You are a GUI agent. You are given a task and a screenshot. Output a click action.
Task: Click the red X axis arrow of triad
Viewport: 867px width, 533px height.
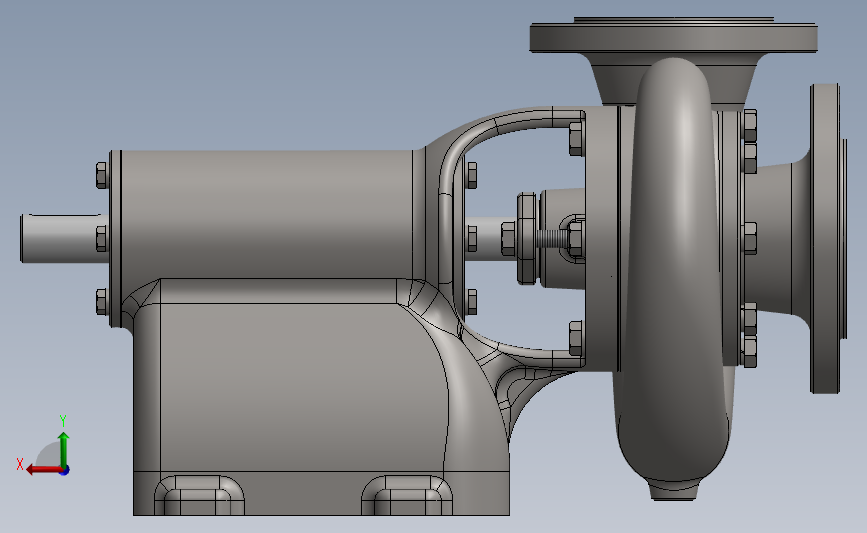[43, 469]
